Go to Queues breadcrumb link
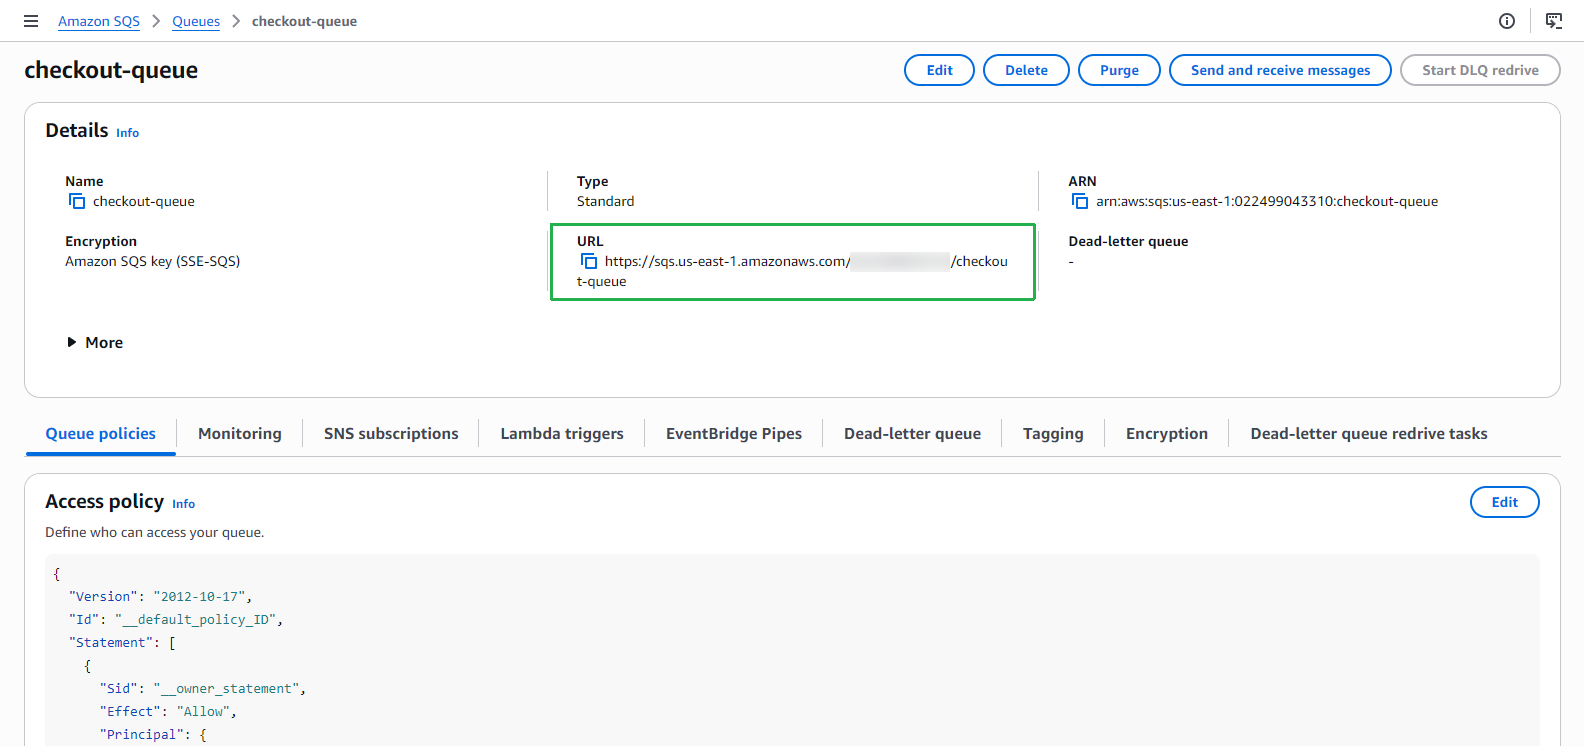The image size is (1584, 746). point(196,21)
